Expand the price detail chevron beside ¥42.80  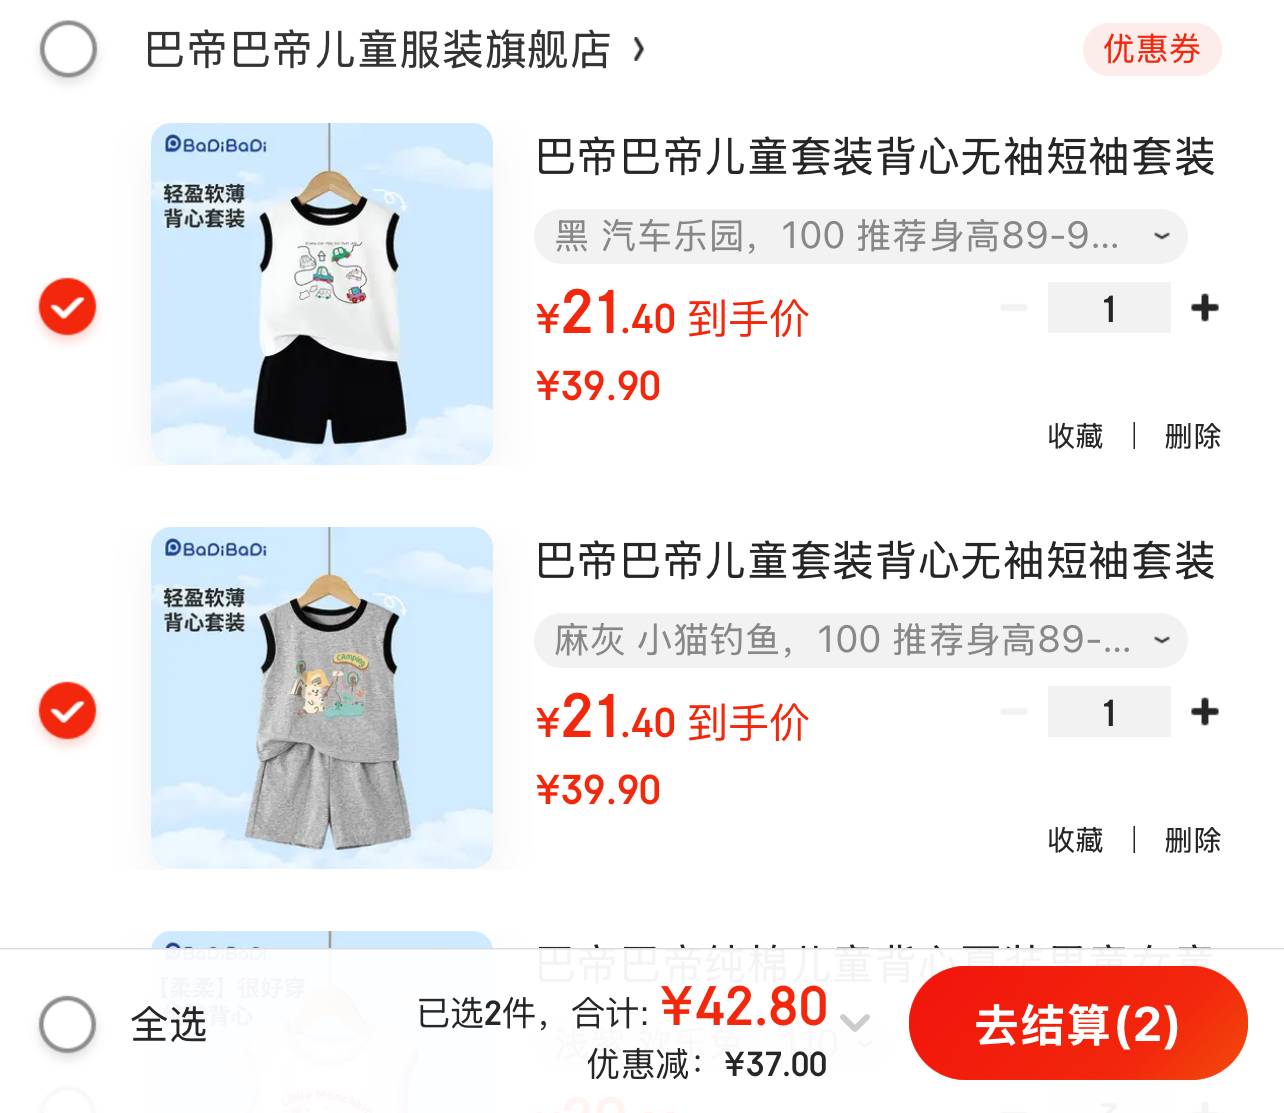tap(855, 1022)
